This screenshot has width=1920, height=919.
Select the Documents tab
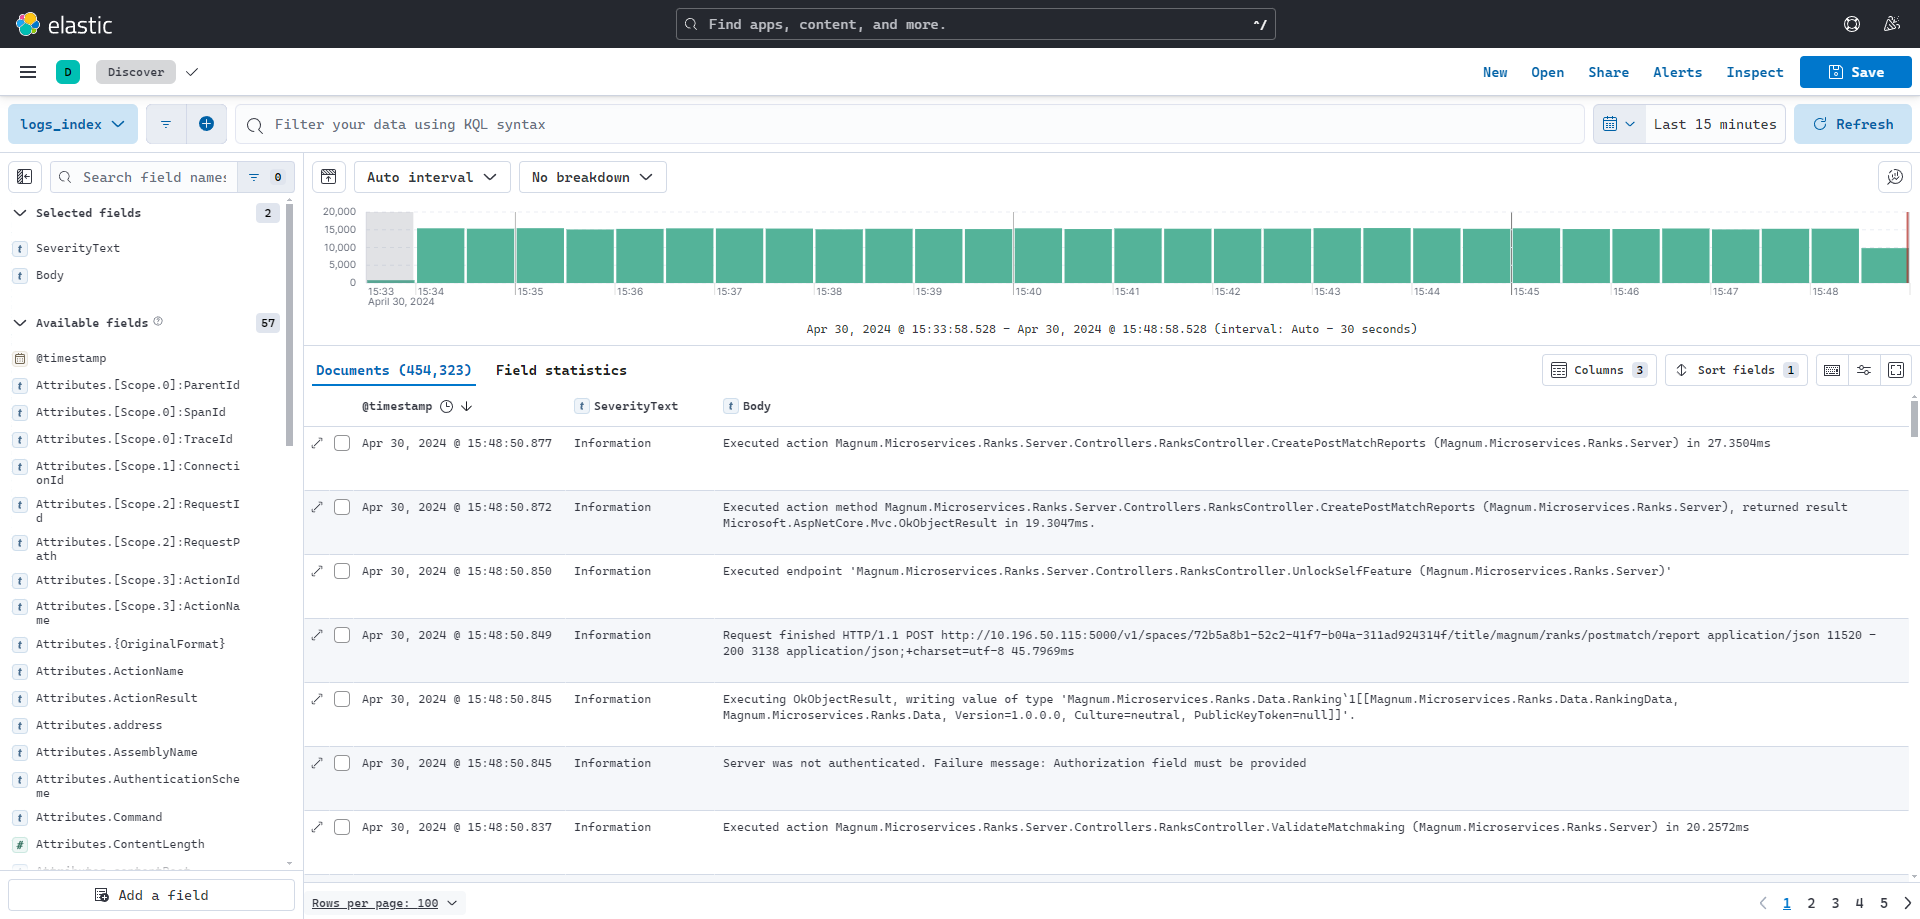(x=393, y=370)
